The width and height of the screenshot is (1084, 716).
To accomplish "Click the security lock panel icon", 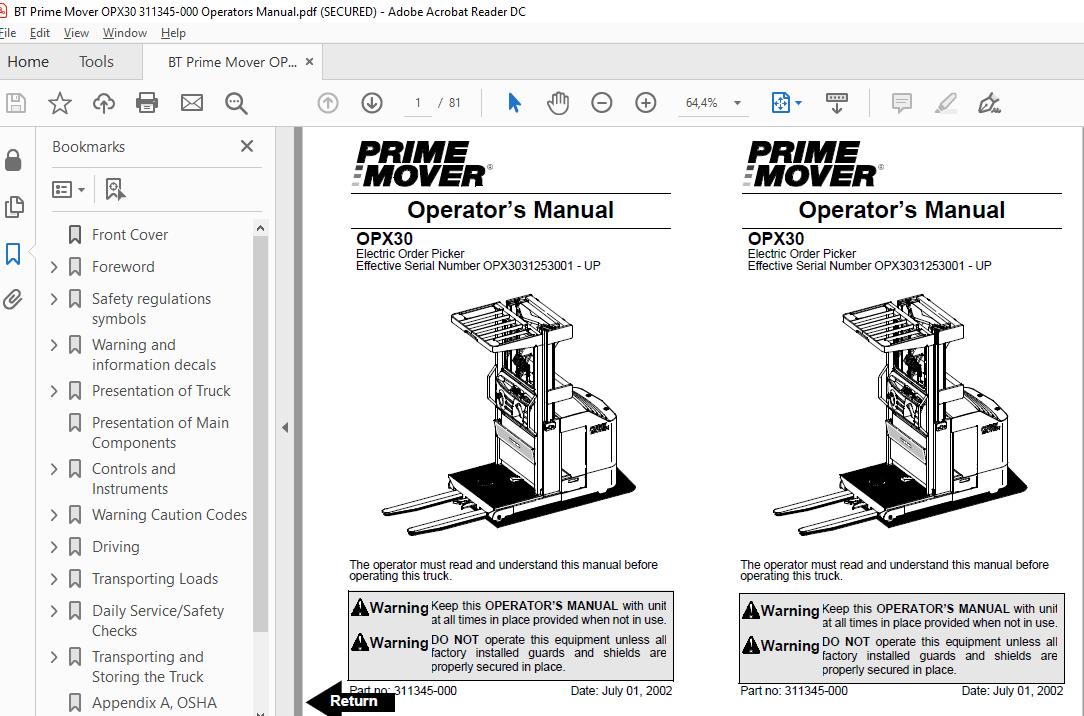I will coord(13,160).
